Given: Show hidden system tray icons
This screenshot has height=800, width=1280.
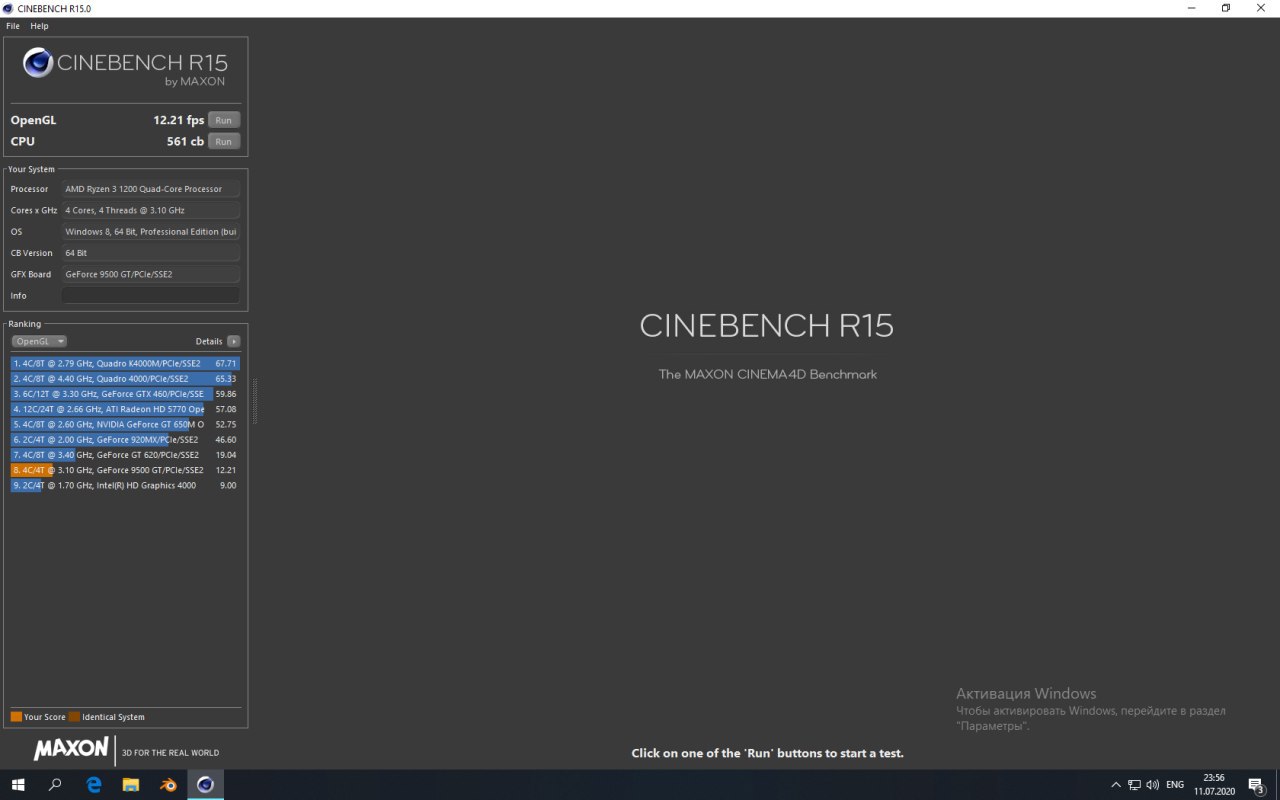Looking at the screenshot, I should (x=1116, y=785).
